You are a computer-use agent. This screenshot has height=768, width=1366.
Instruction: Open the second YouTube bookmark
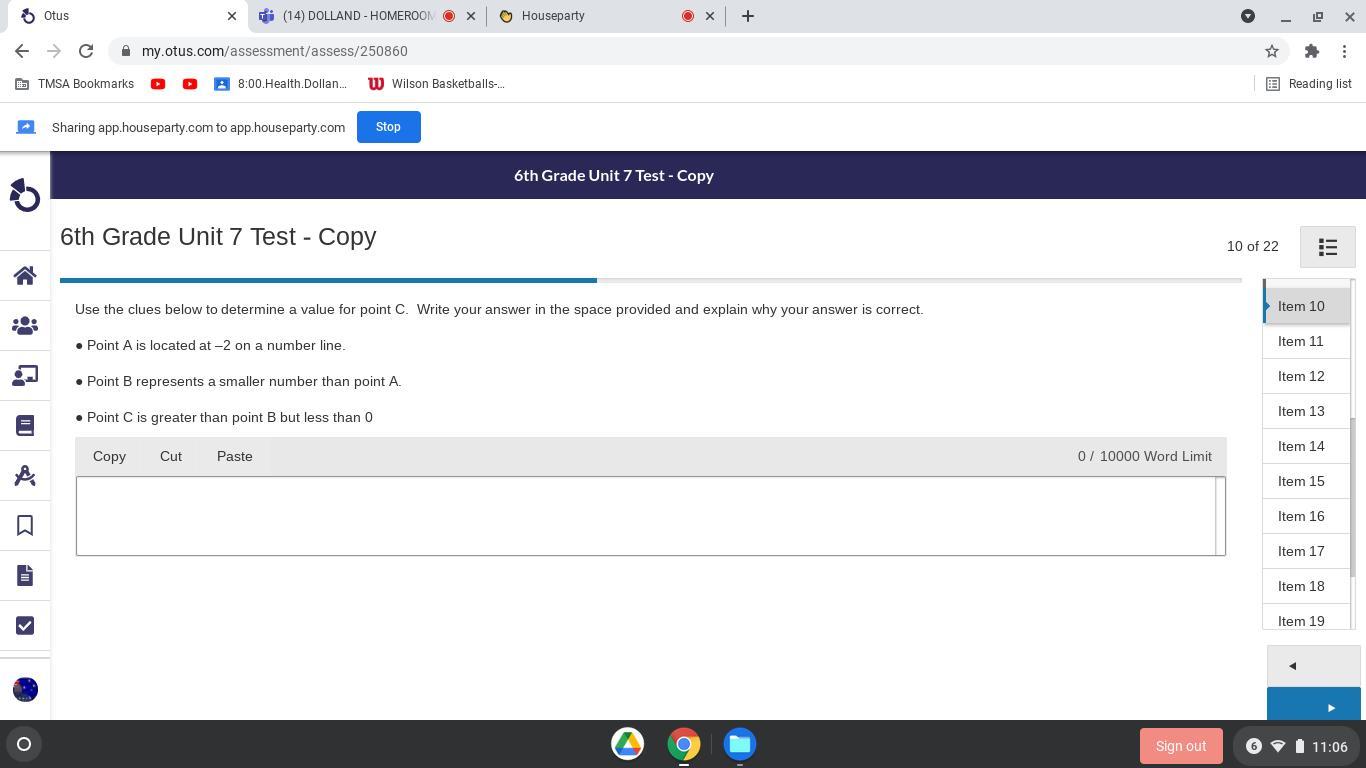point(190,84)
